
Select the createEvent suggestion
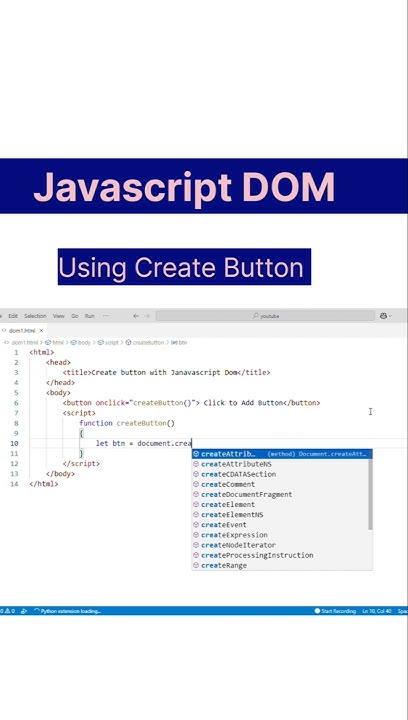pos(280,525)
